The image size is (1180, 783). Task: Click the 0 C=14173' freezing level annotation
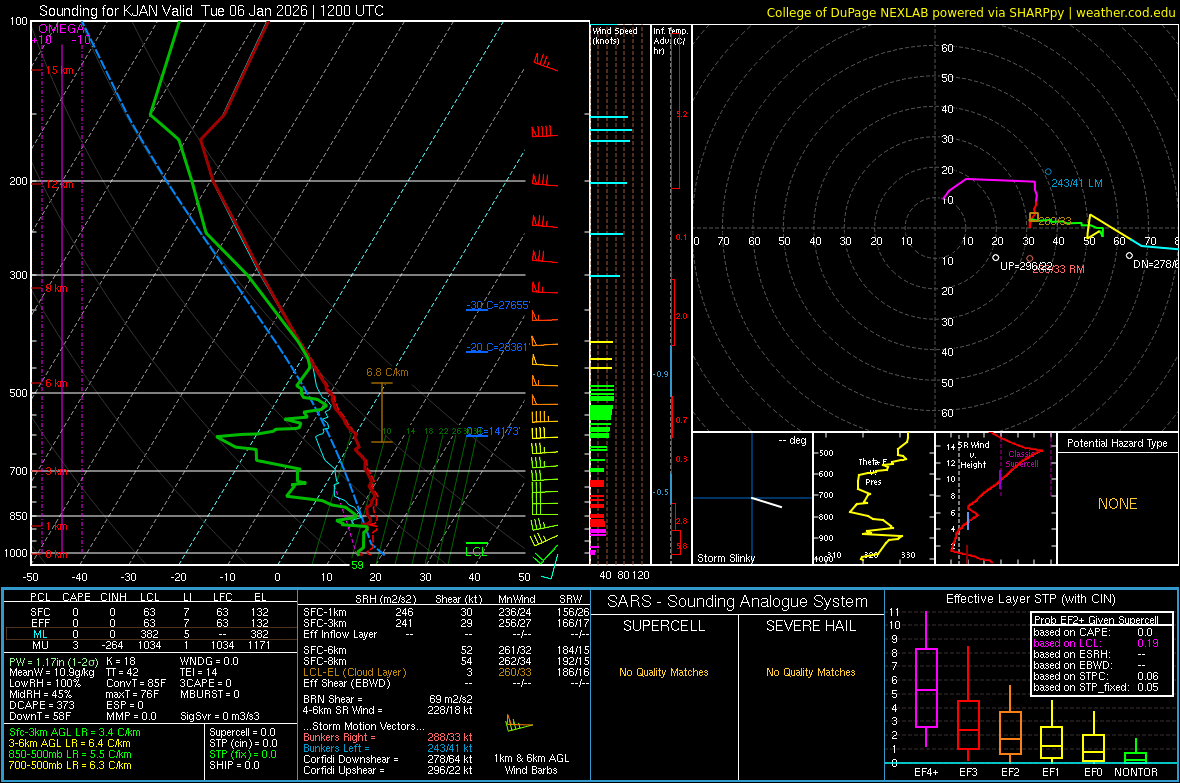tap(494, 431)
